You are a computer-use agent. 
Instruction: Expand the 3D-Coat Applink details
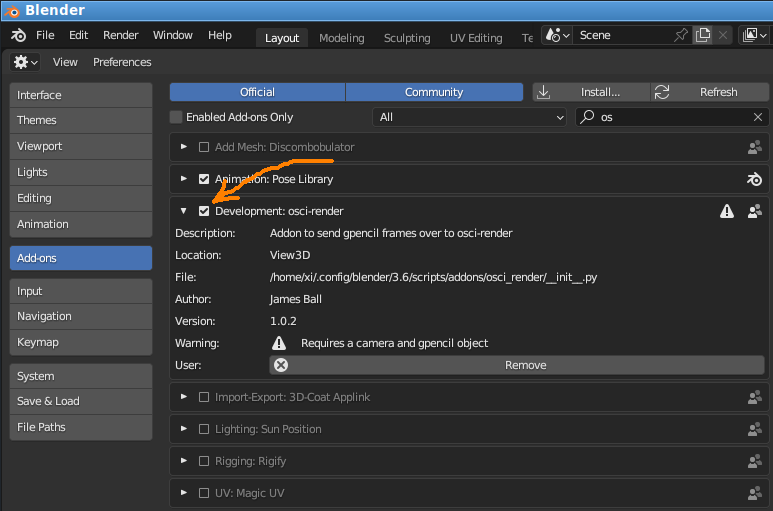click(x=183, y=397)
